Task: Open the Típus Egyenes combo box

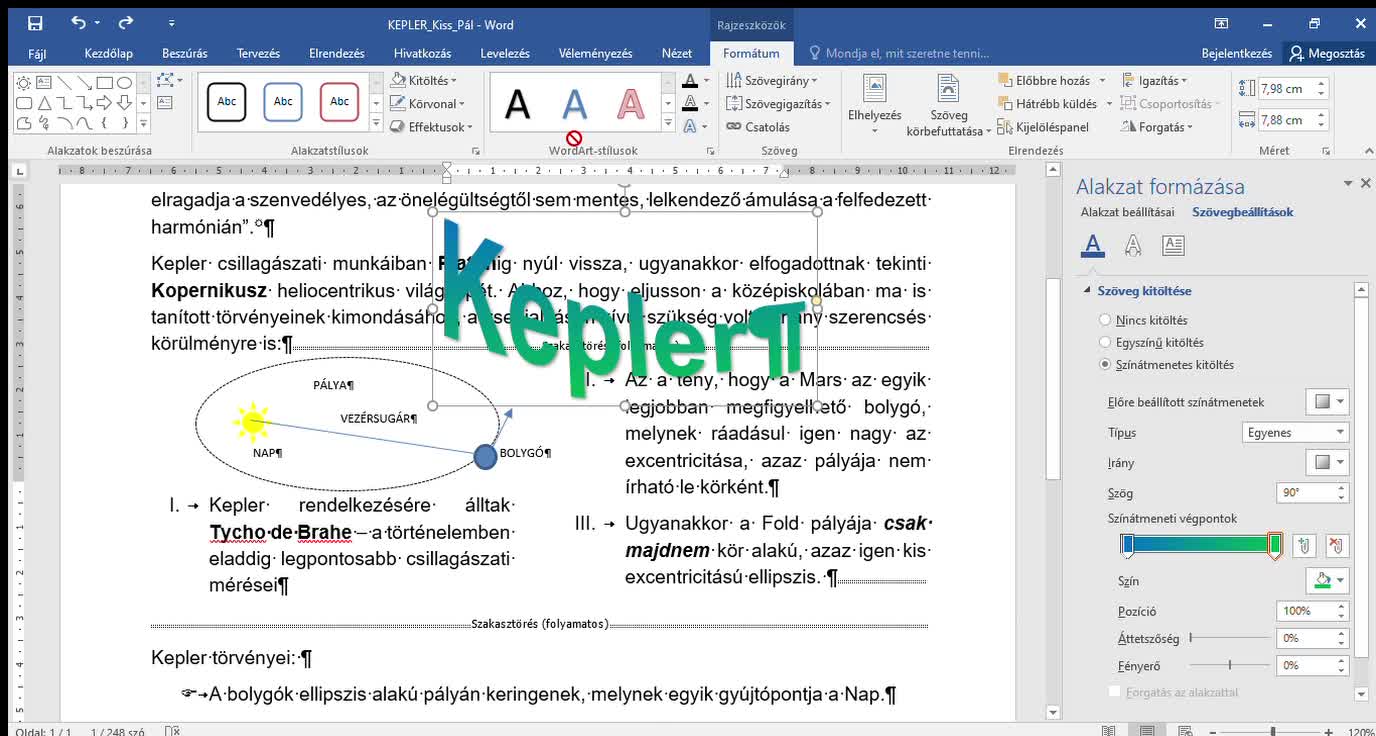Action: (x=1295, y=432)
